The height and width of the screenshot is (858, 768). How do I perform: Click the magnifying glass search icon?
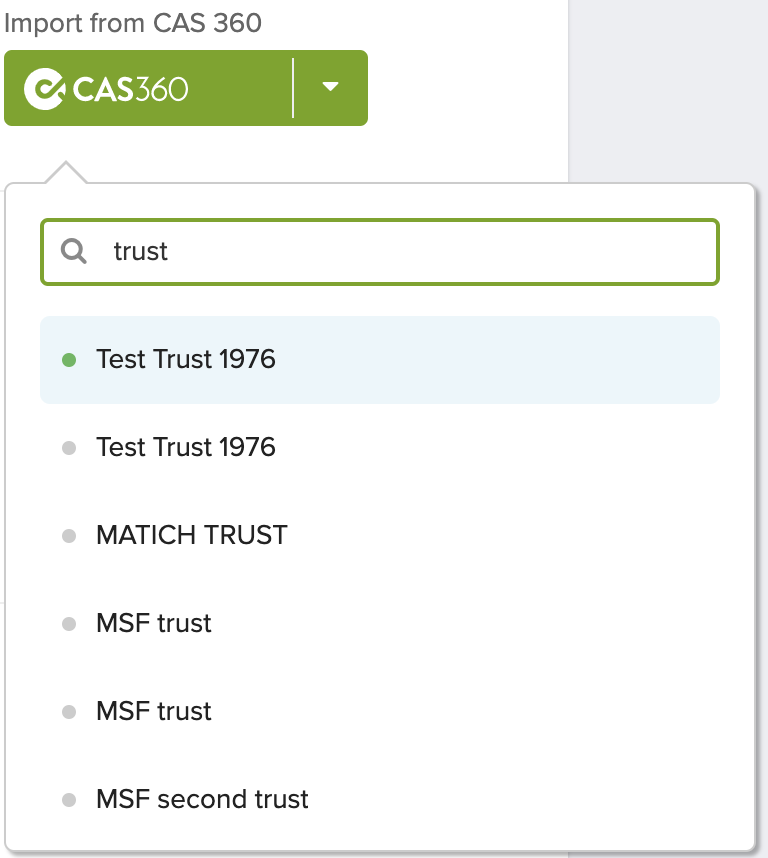coord(73,251)
